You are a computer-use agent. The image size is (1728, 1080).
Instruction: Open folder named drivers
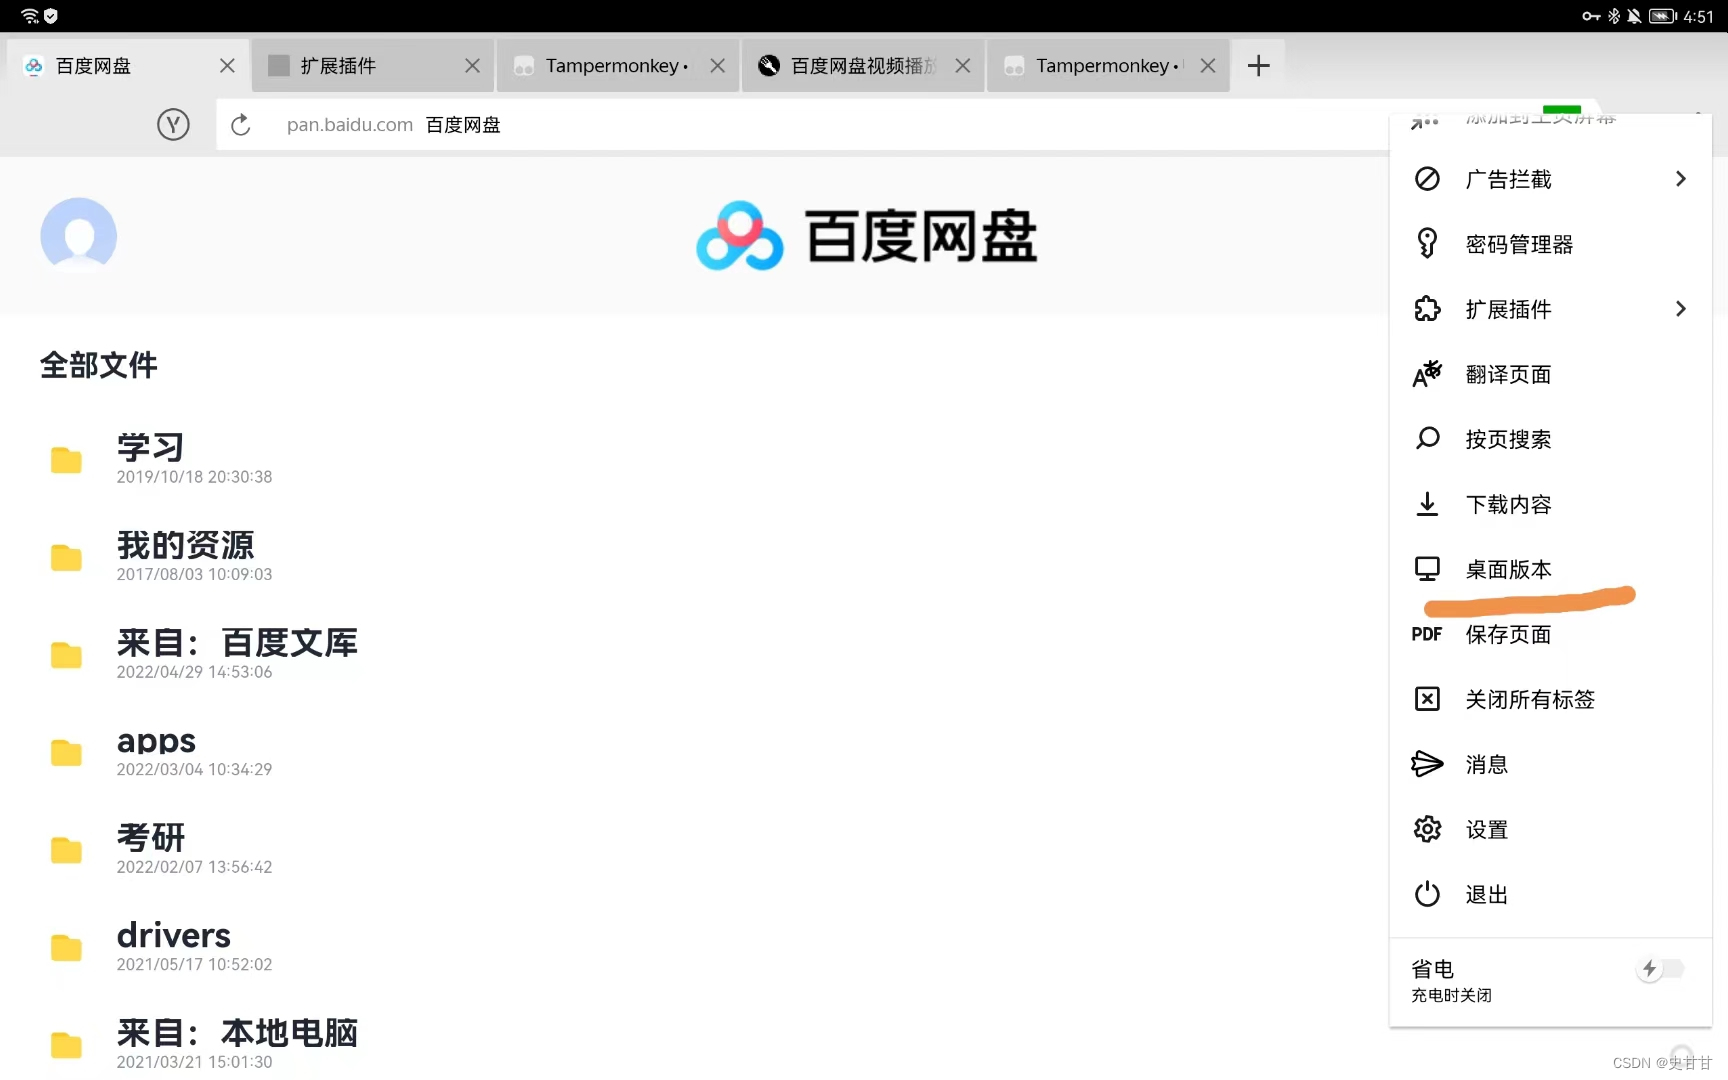[174, 935]
